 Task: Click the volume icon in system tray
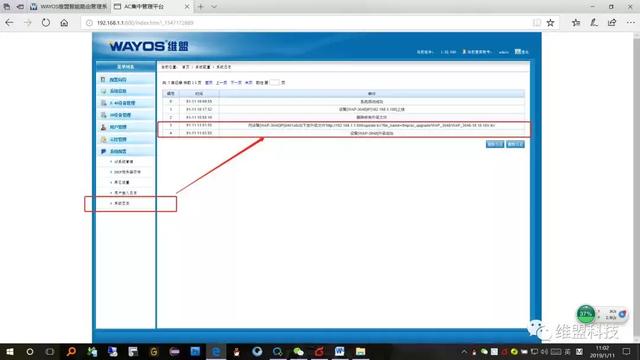click(544, 351)
